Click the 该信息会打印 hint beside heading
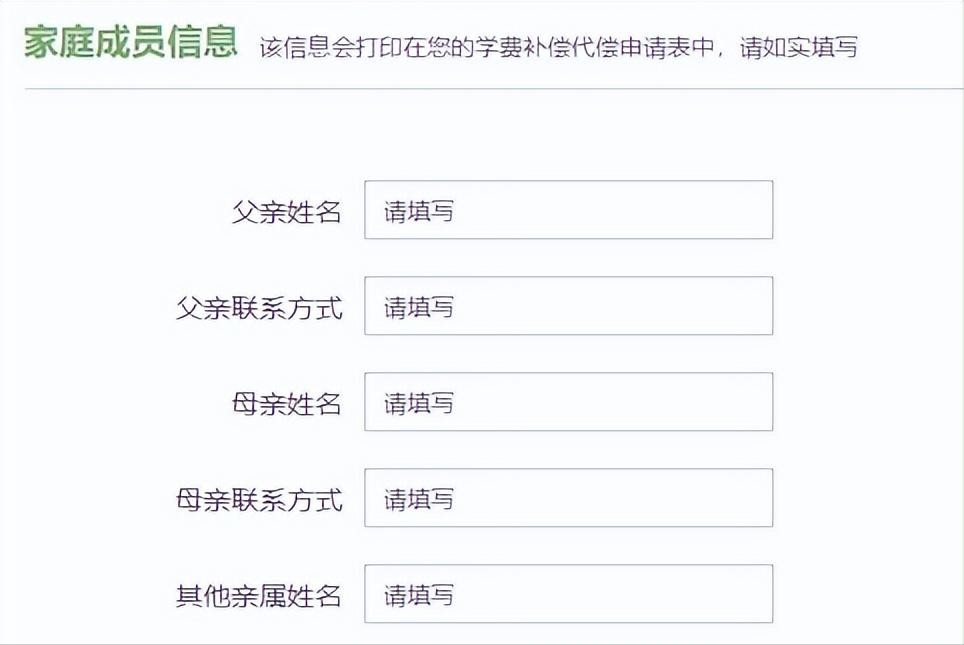Viewport: 964px width, 645px height. [x=330, y=47]
